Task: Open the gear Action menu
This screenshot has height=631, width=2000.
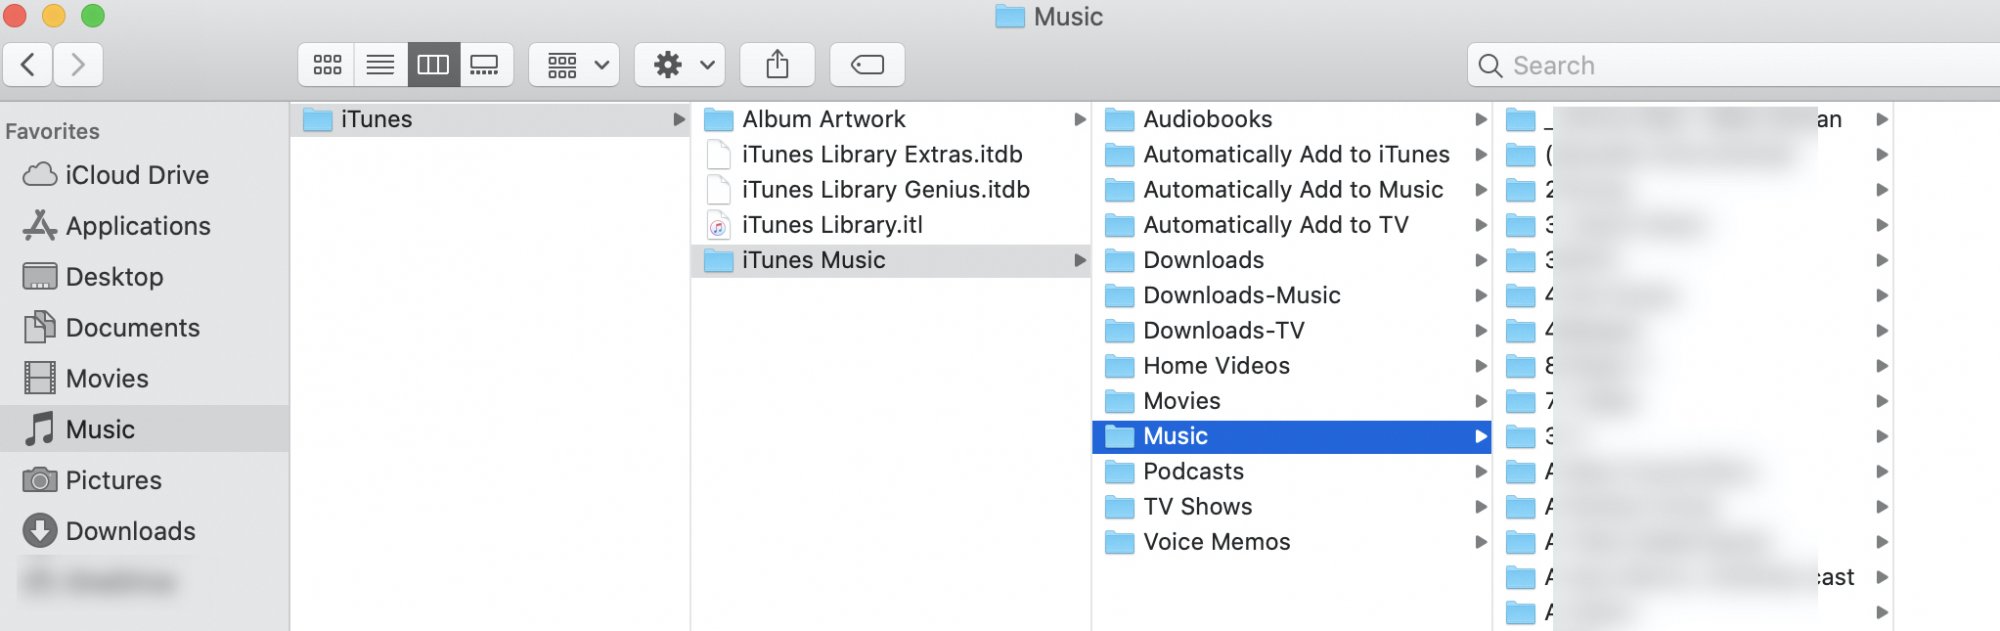Action: (680, 65)
